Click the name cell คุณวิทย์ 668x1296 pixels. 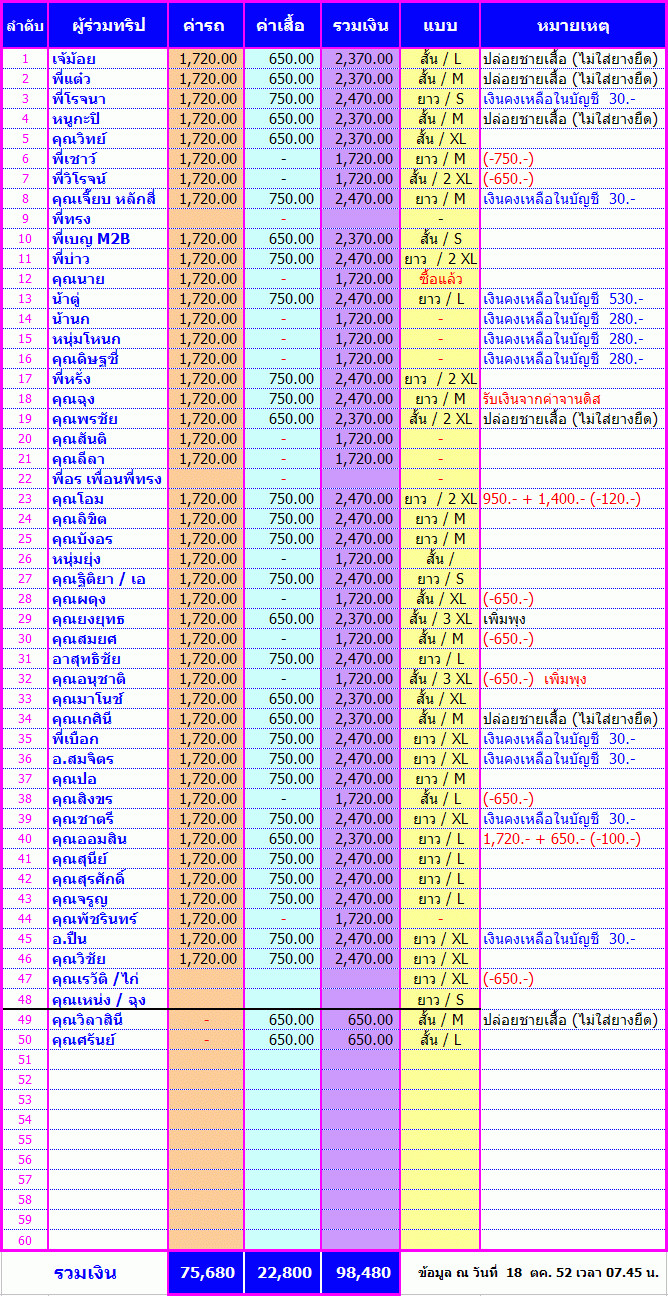coord(108,138)
